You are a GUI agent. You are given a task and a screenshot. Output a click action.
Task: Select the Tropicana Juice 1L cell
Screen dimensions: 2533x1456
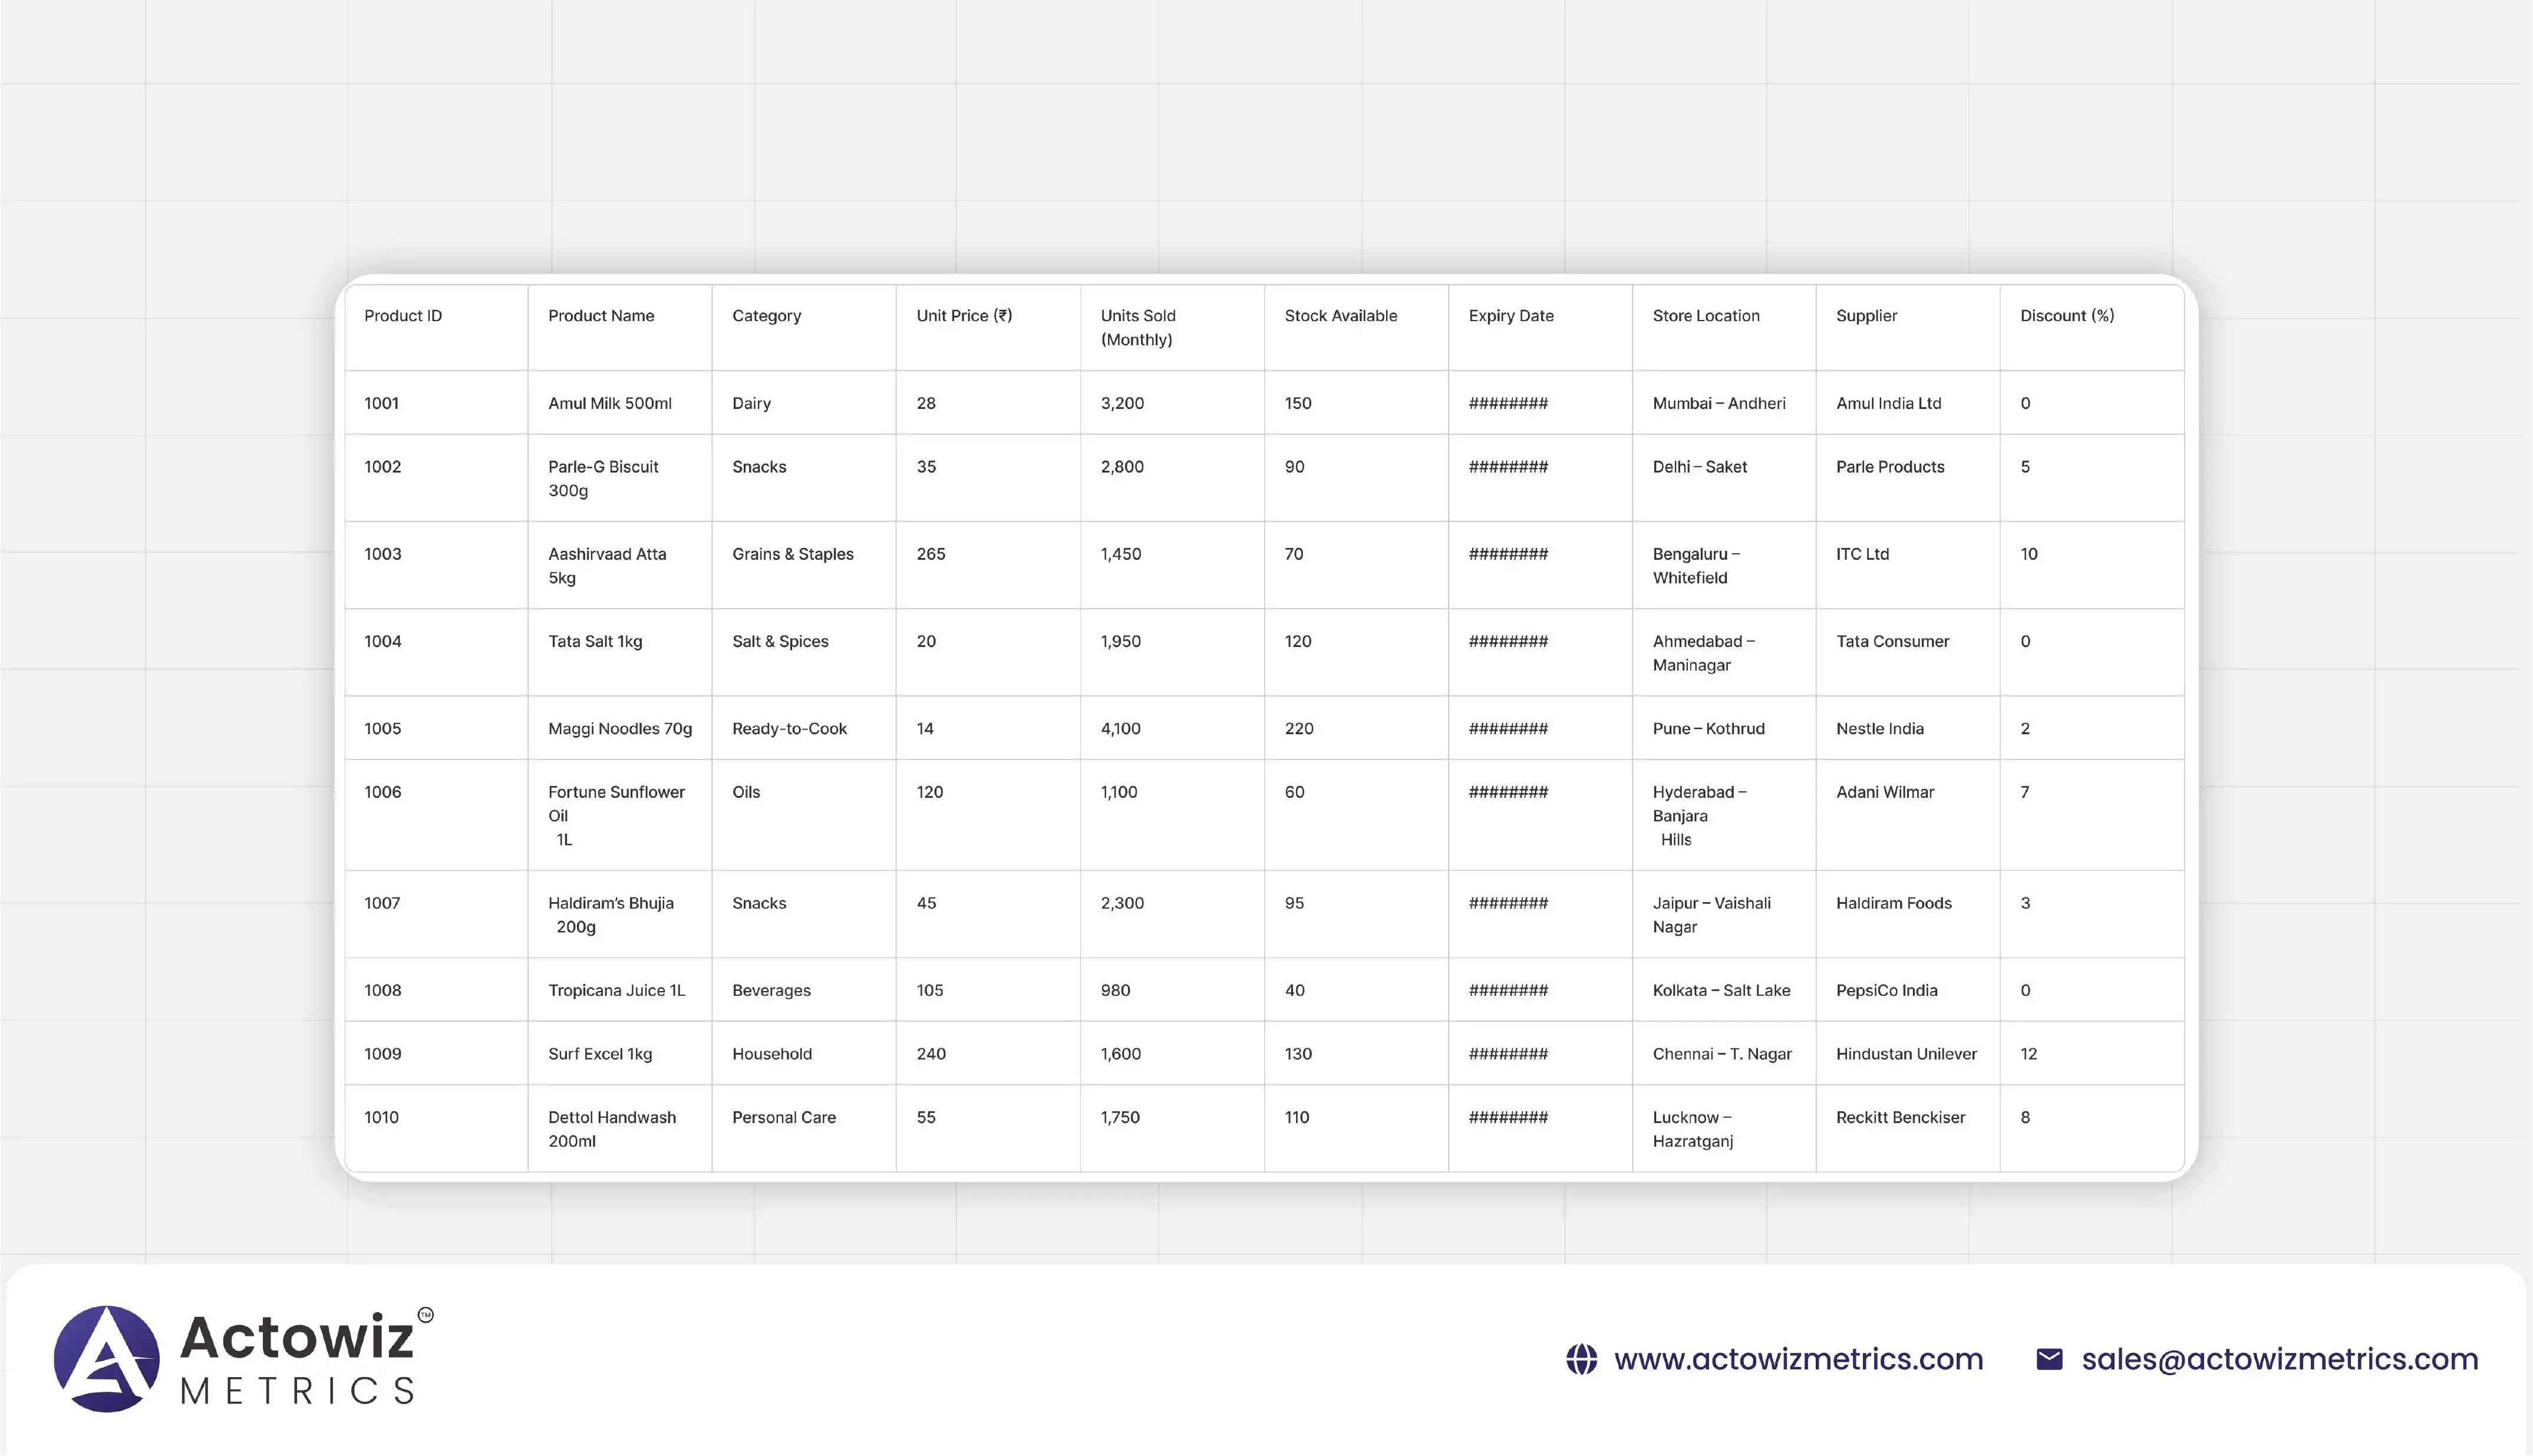point(617,991)
